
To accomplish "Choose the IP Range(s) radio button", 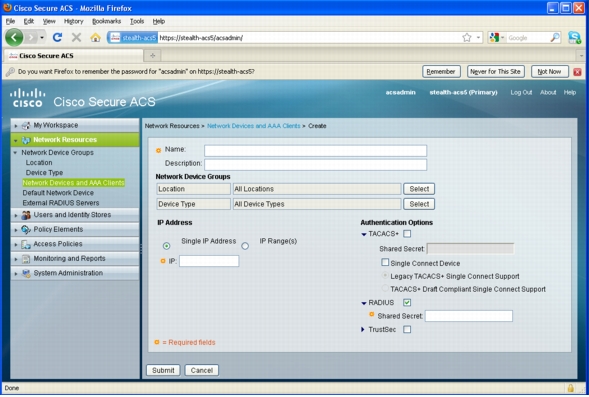I will [245, 246].
